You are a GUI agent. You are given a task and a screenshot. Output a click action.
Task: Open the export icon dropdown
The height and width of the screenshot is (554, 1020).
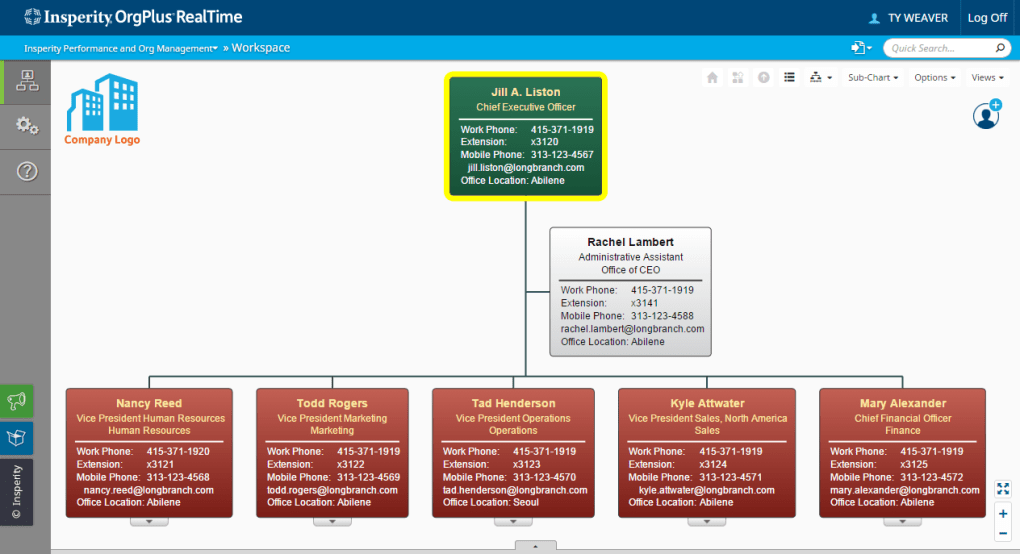point(861,48)
